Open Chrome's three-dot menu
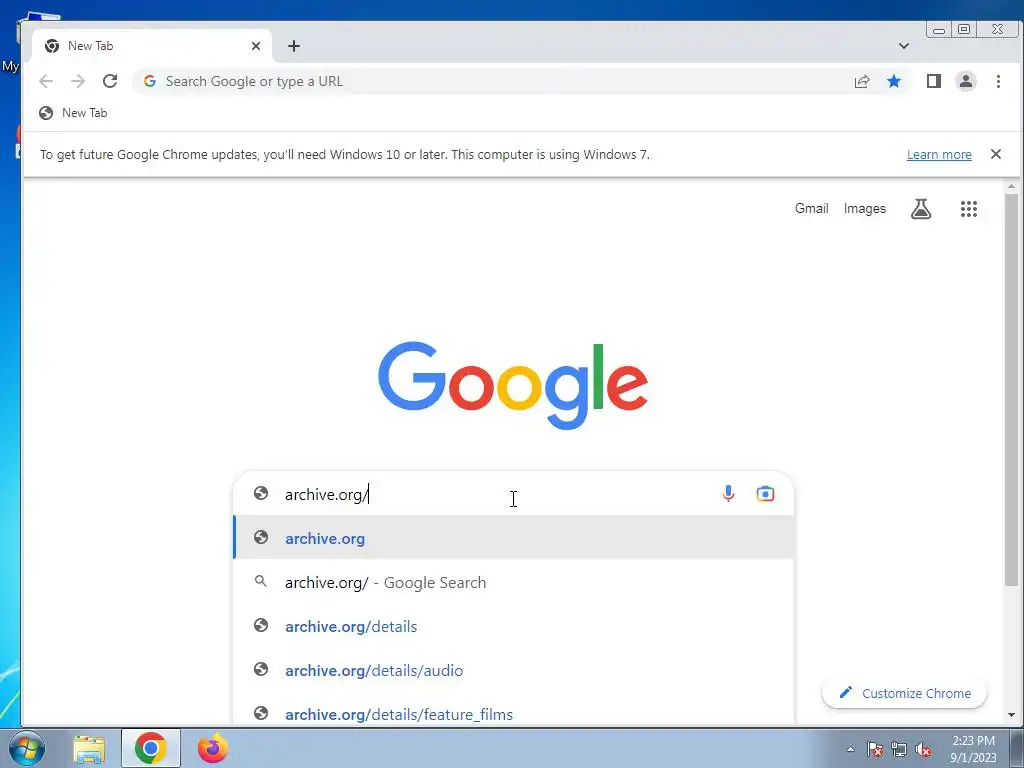Screen dimensions: 1024x768 pyautogui.click(x=998, y=81)
